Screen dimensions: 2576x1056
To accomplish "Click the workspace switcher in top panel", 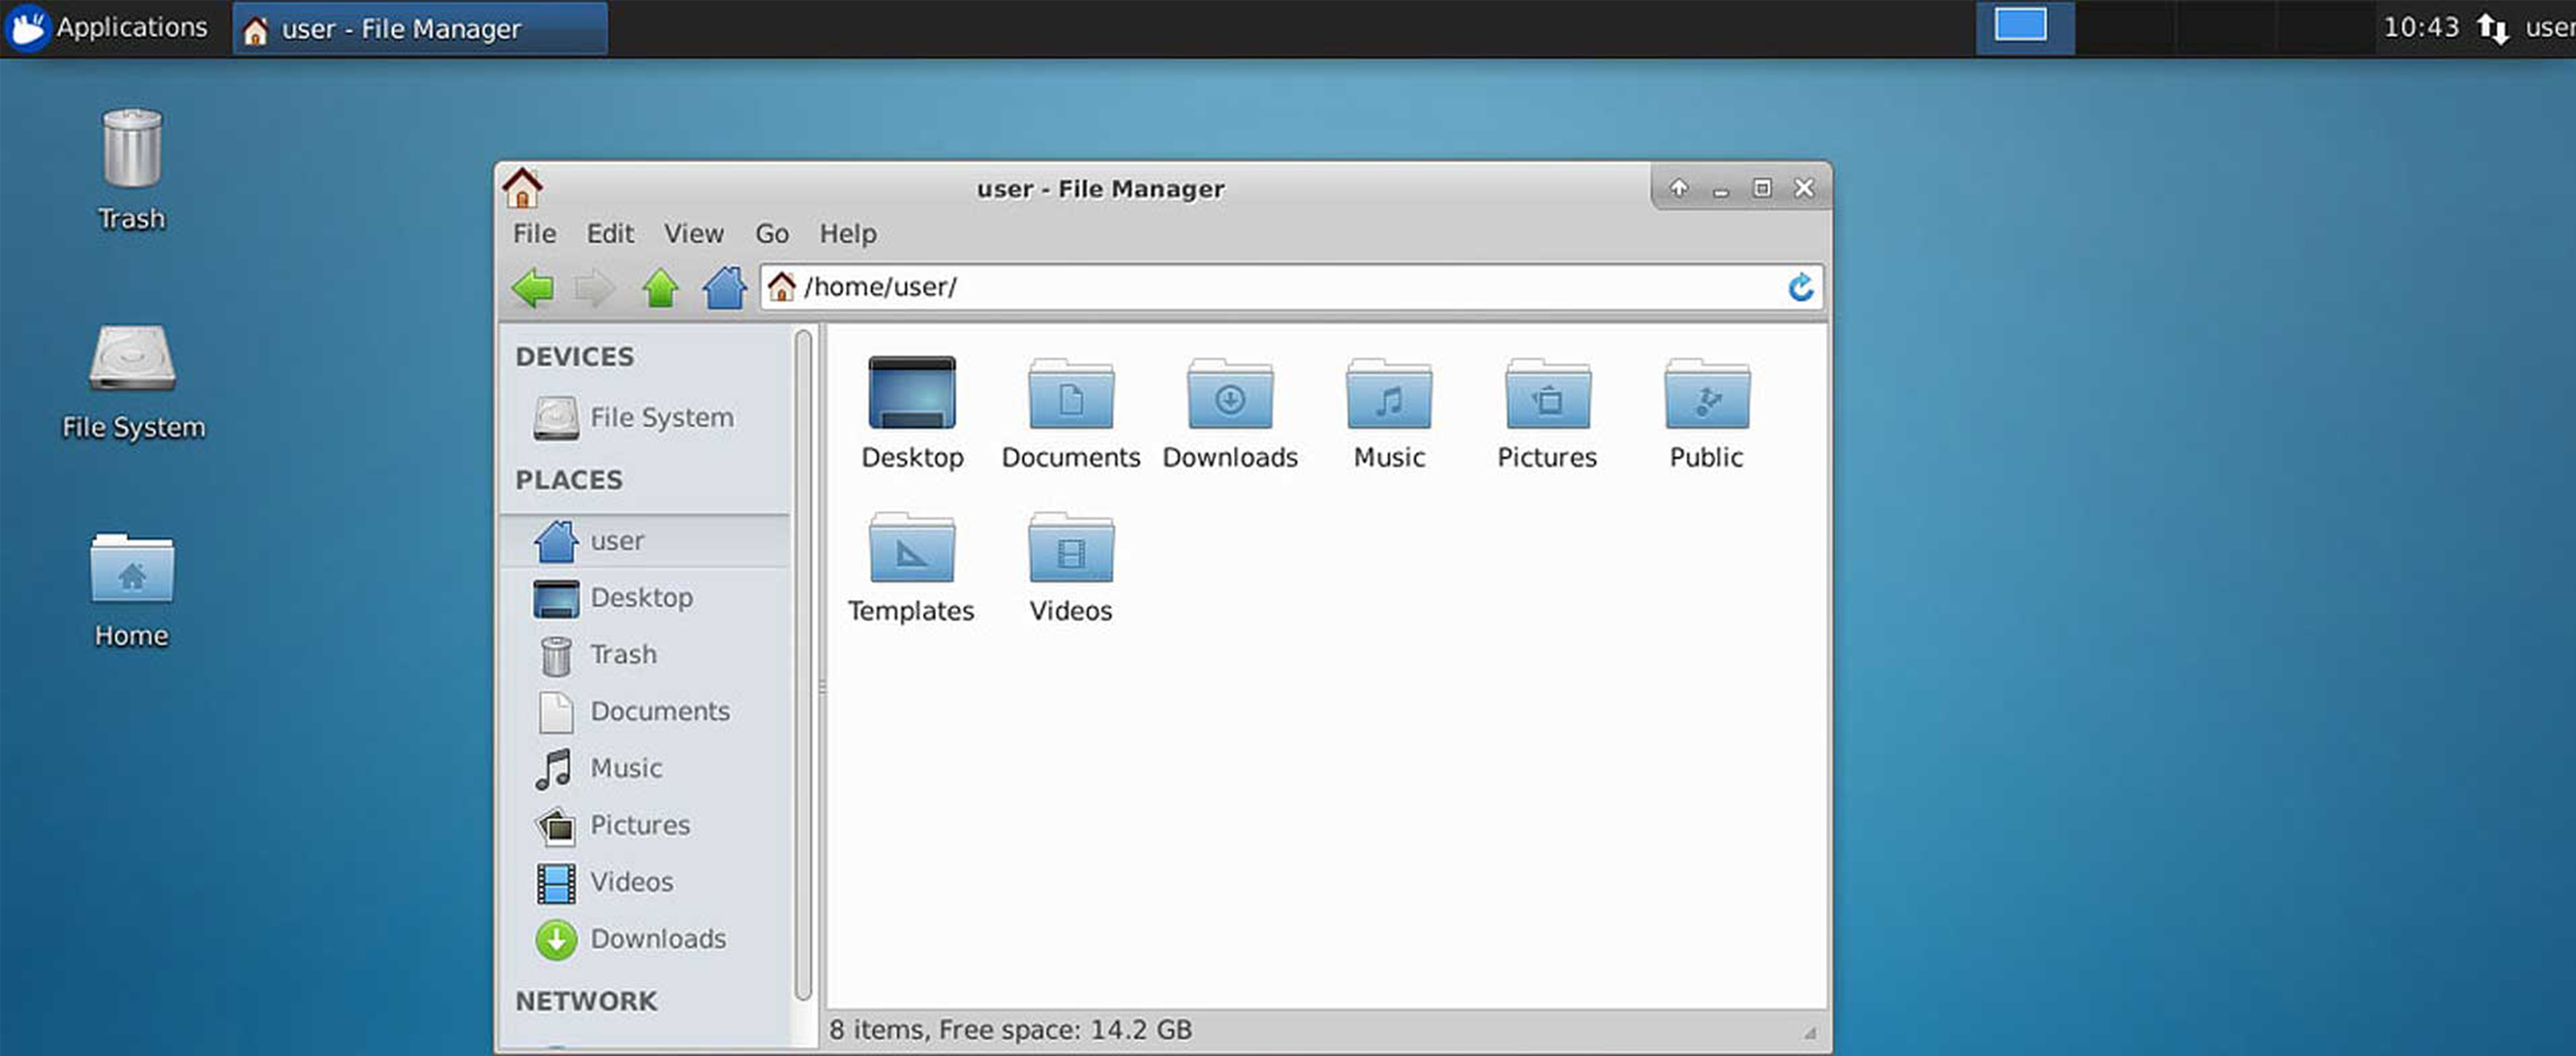I will pyautogui.click(x=2022, y=27).
